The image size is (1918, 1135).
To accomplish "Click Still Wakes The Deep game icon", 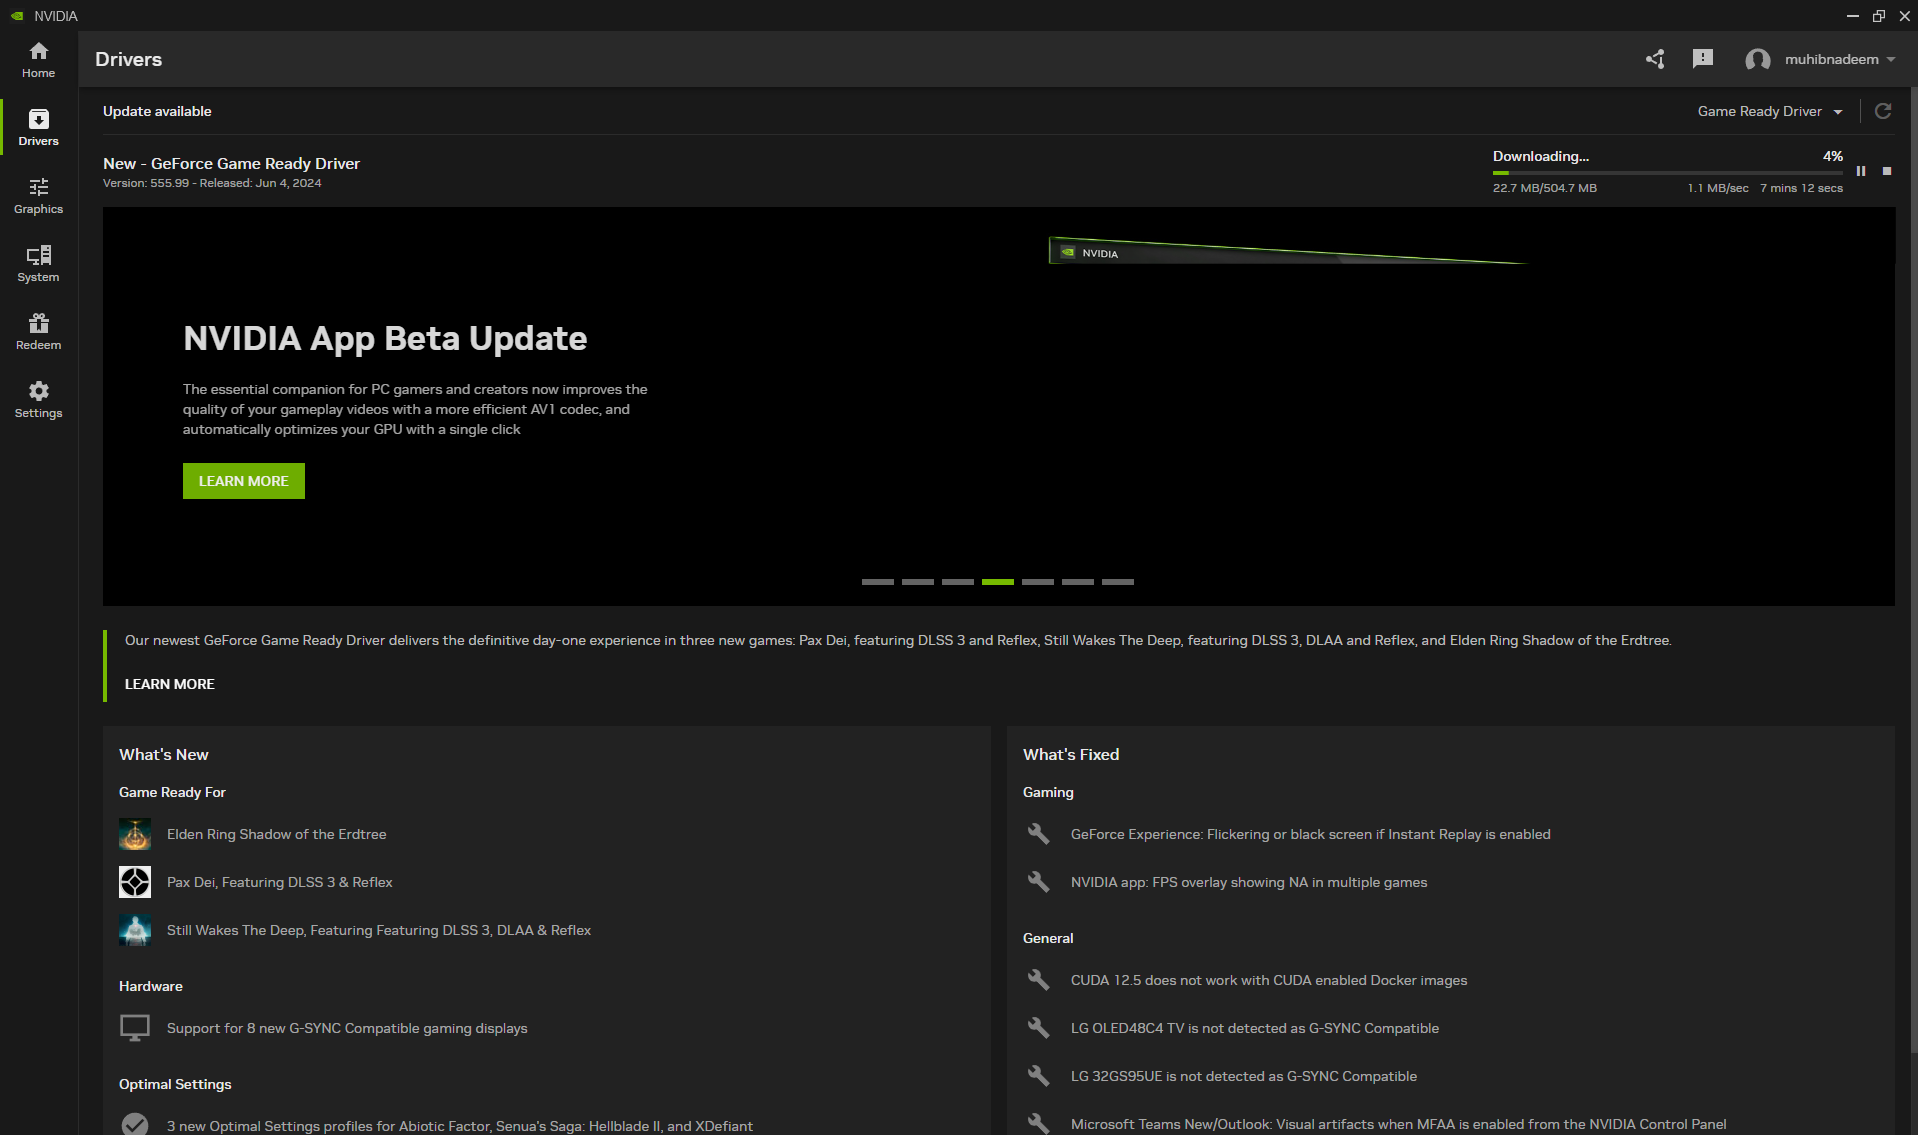I will [135, 930].
